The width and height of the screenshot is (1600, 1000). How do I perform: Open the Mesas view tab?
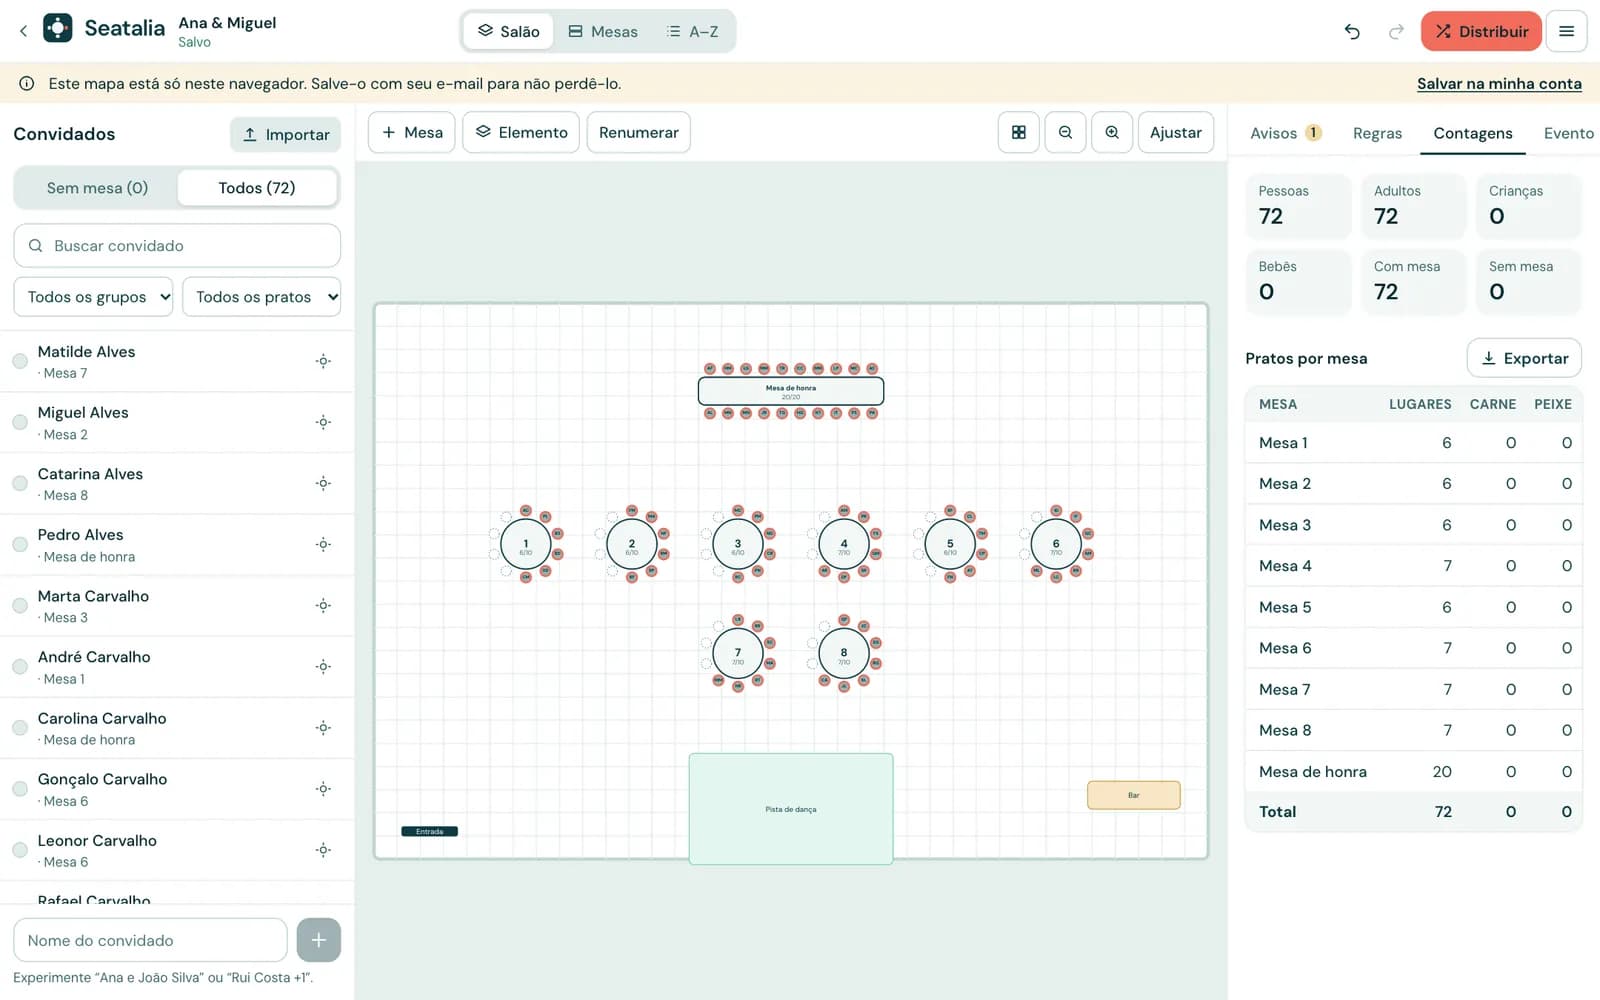click(x=603, y=31)
